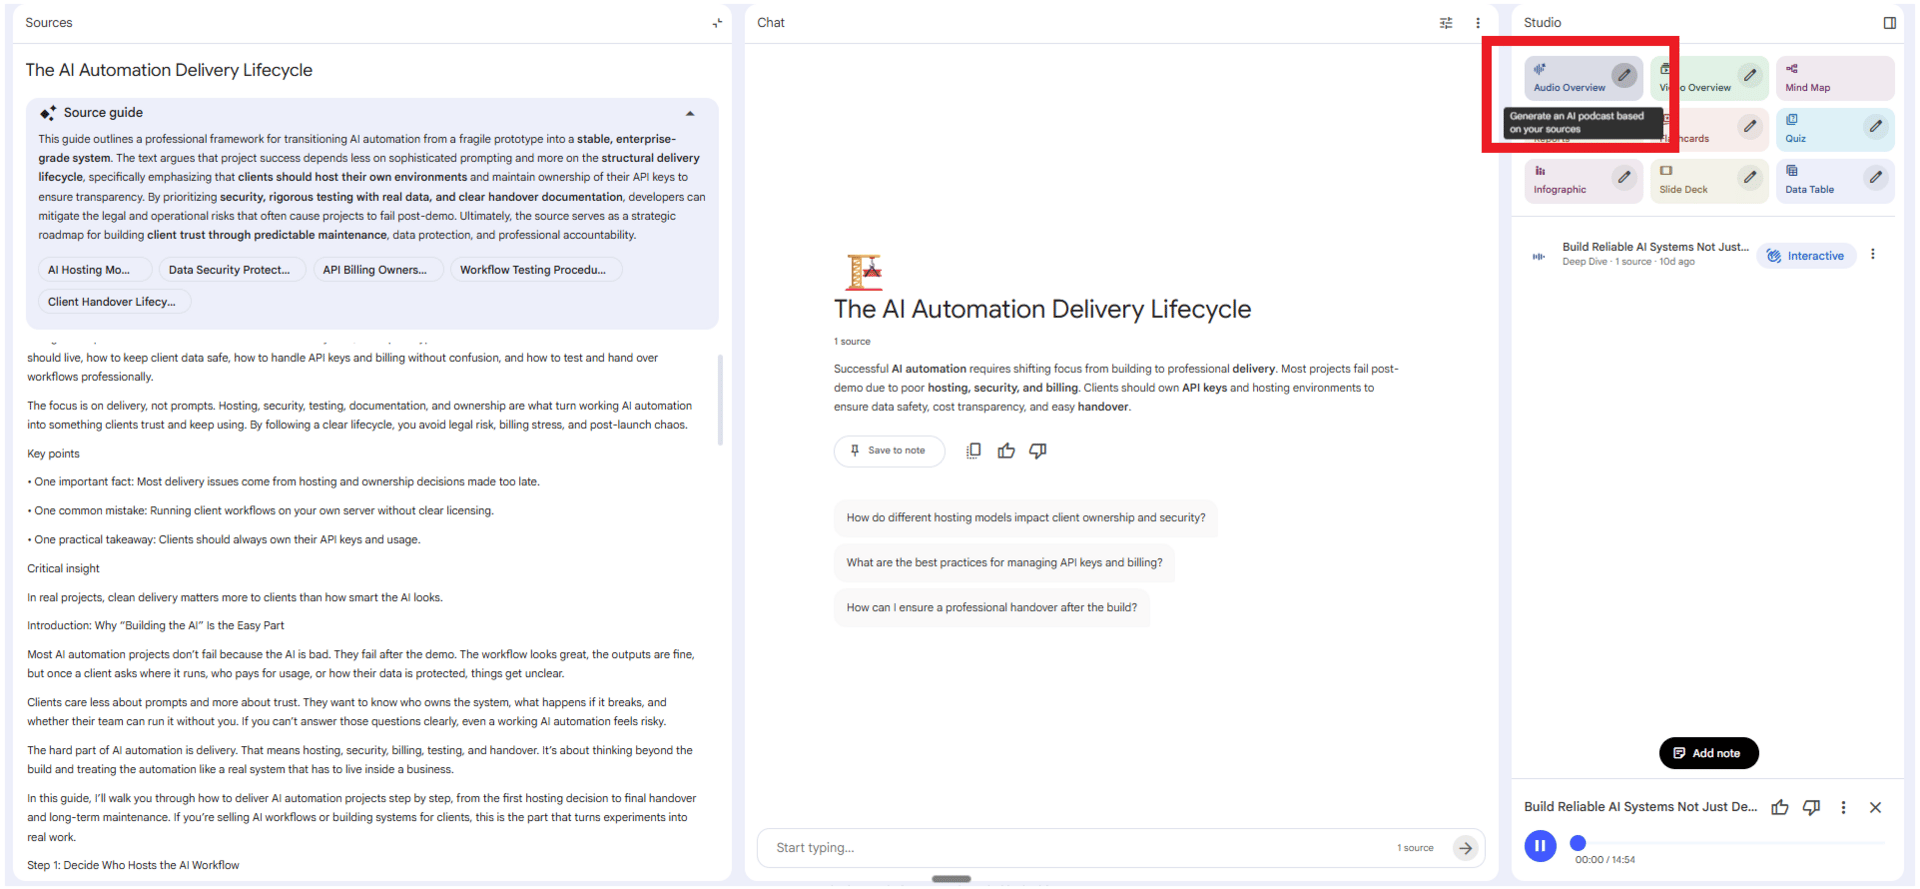Pause the audio overview playback
Screen dimensions: 1920x889
[1540, 846]
